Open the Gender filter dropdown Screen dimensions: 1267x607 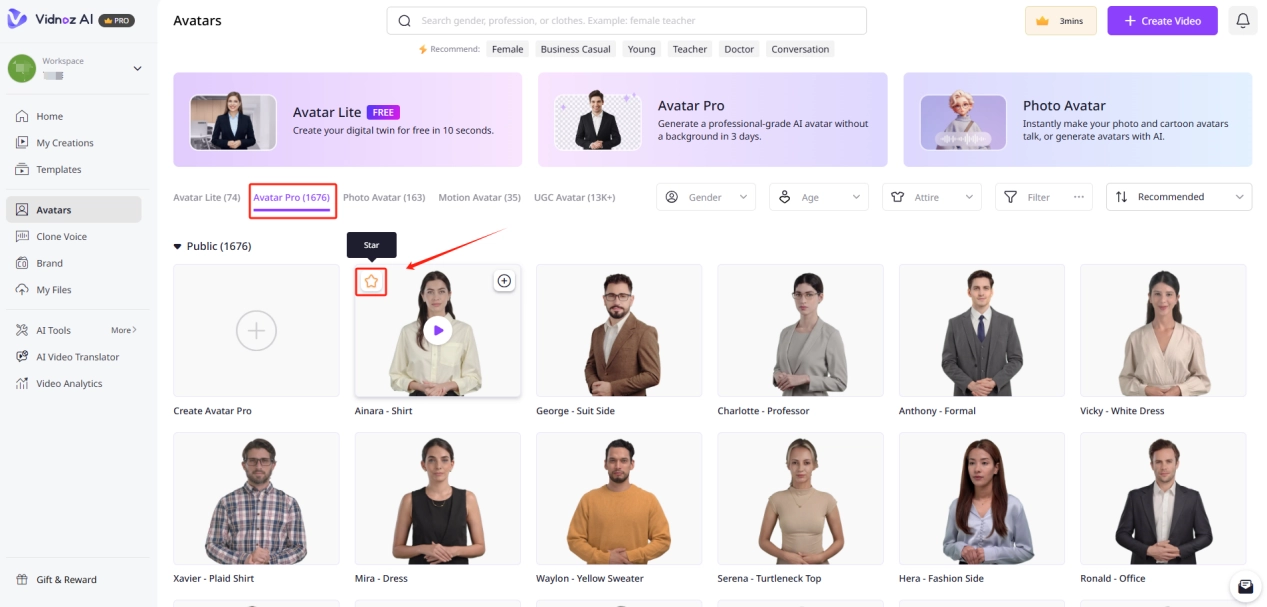tap(706, 197)
